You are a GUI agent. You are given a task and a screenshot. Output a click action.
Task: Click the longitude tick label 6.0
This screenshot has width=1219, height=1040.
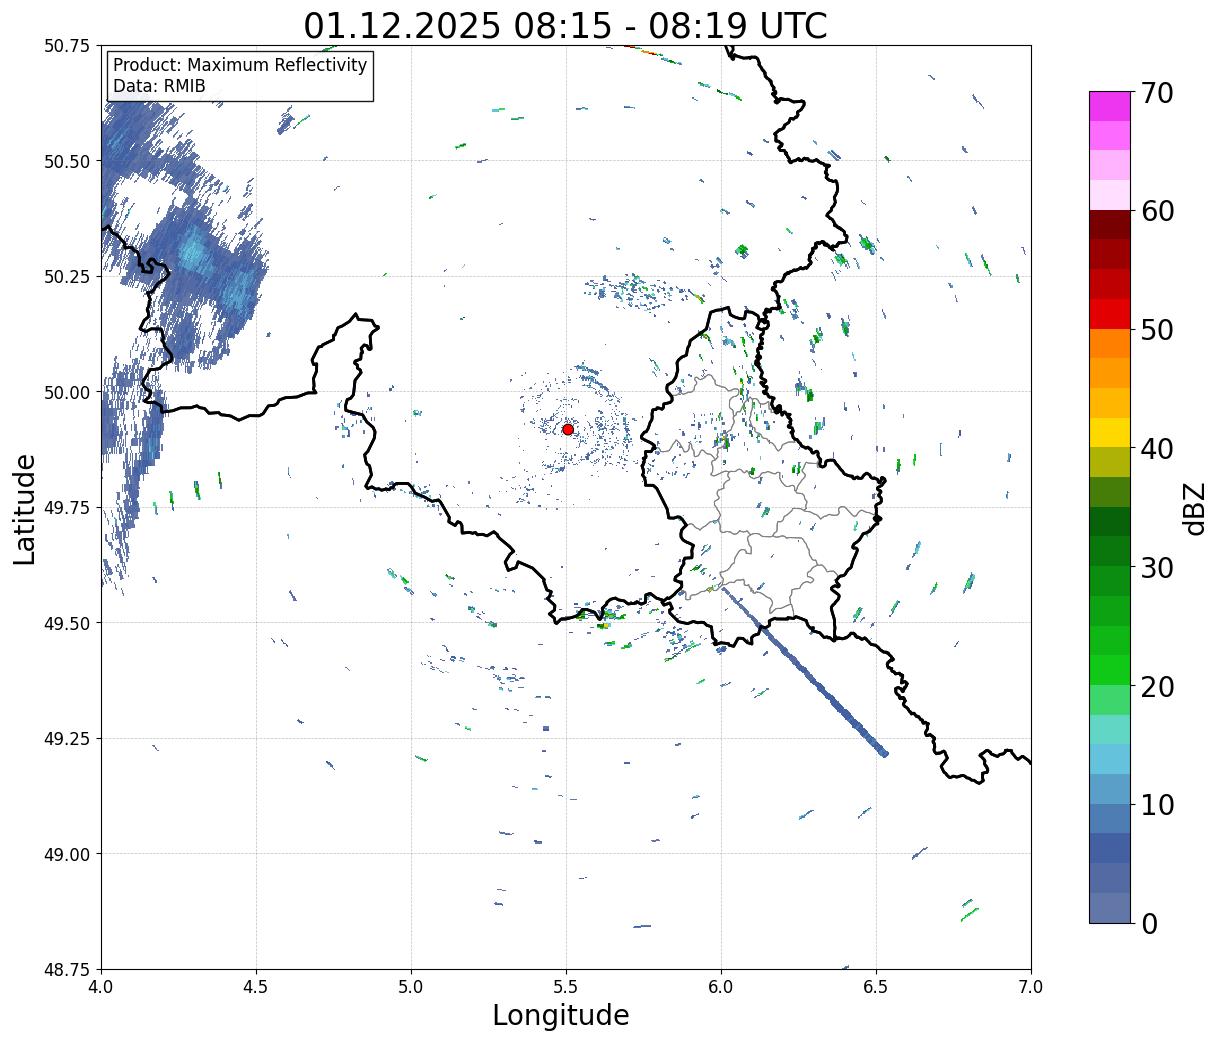[x=721, y=987]
